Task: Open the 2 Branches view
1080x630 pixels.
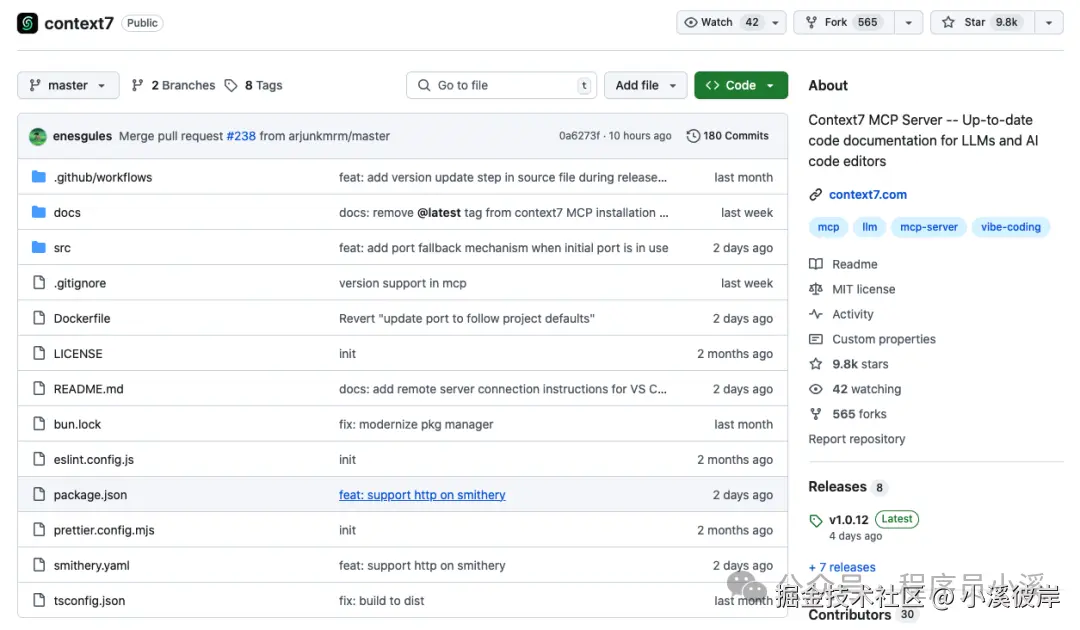Action: [x=173, y=86]
